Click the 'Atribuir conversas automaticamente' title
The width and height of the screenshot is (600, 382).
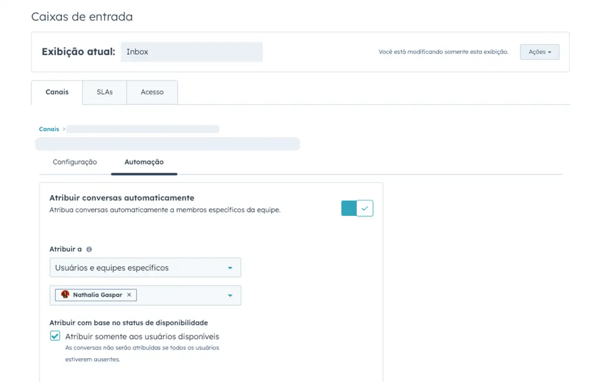pos(122,198)
